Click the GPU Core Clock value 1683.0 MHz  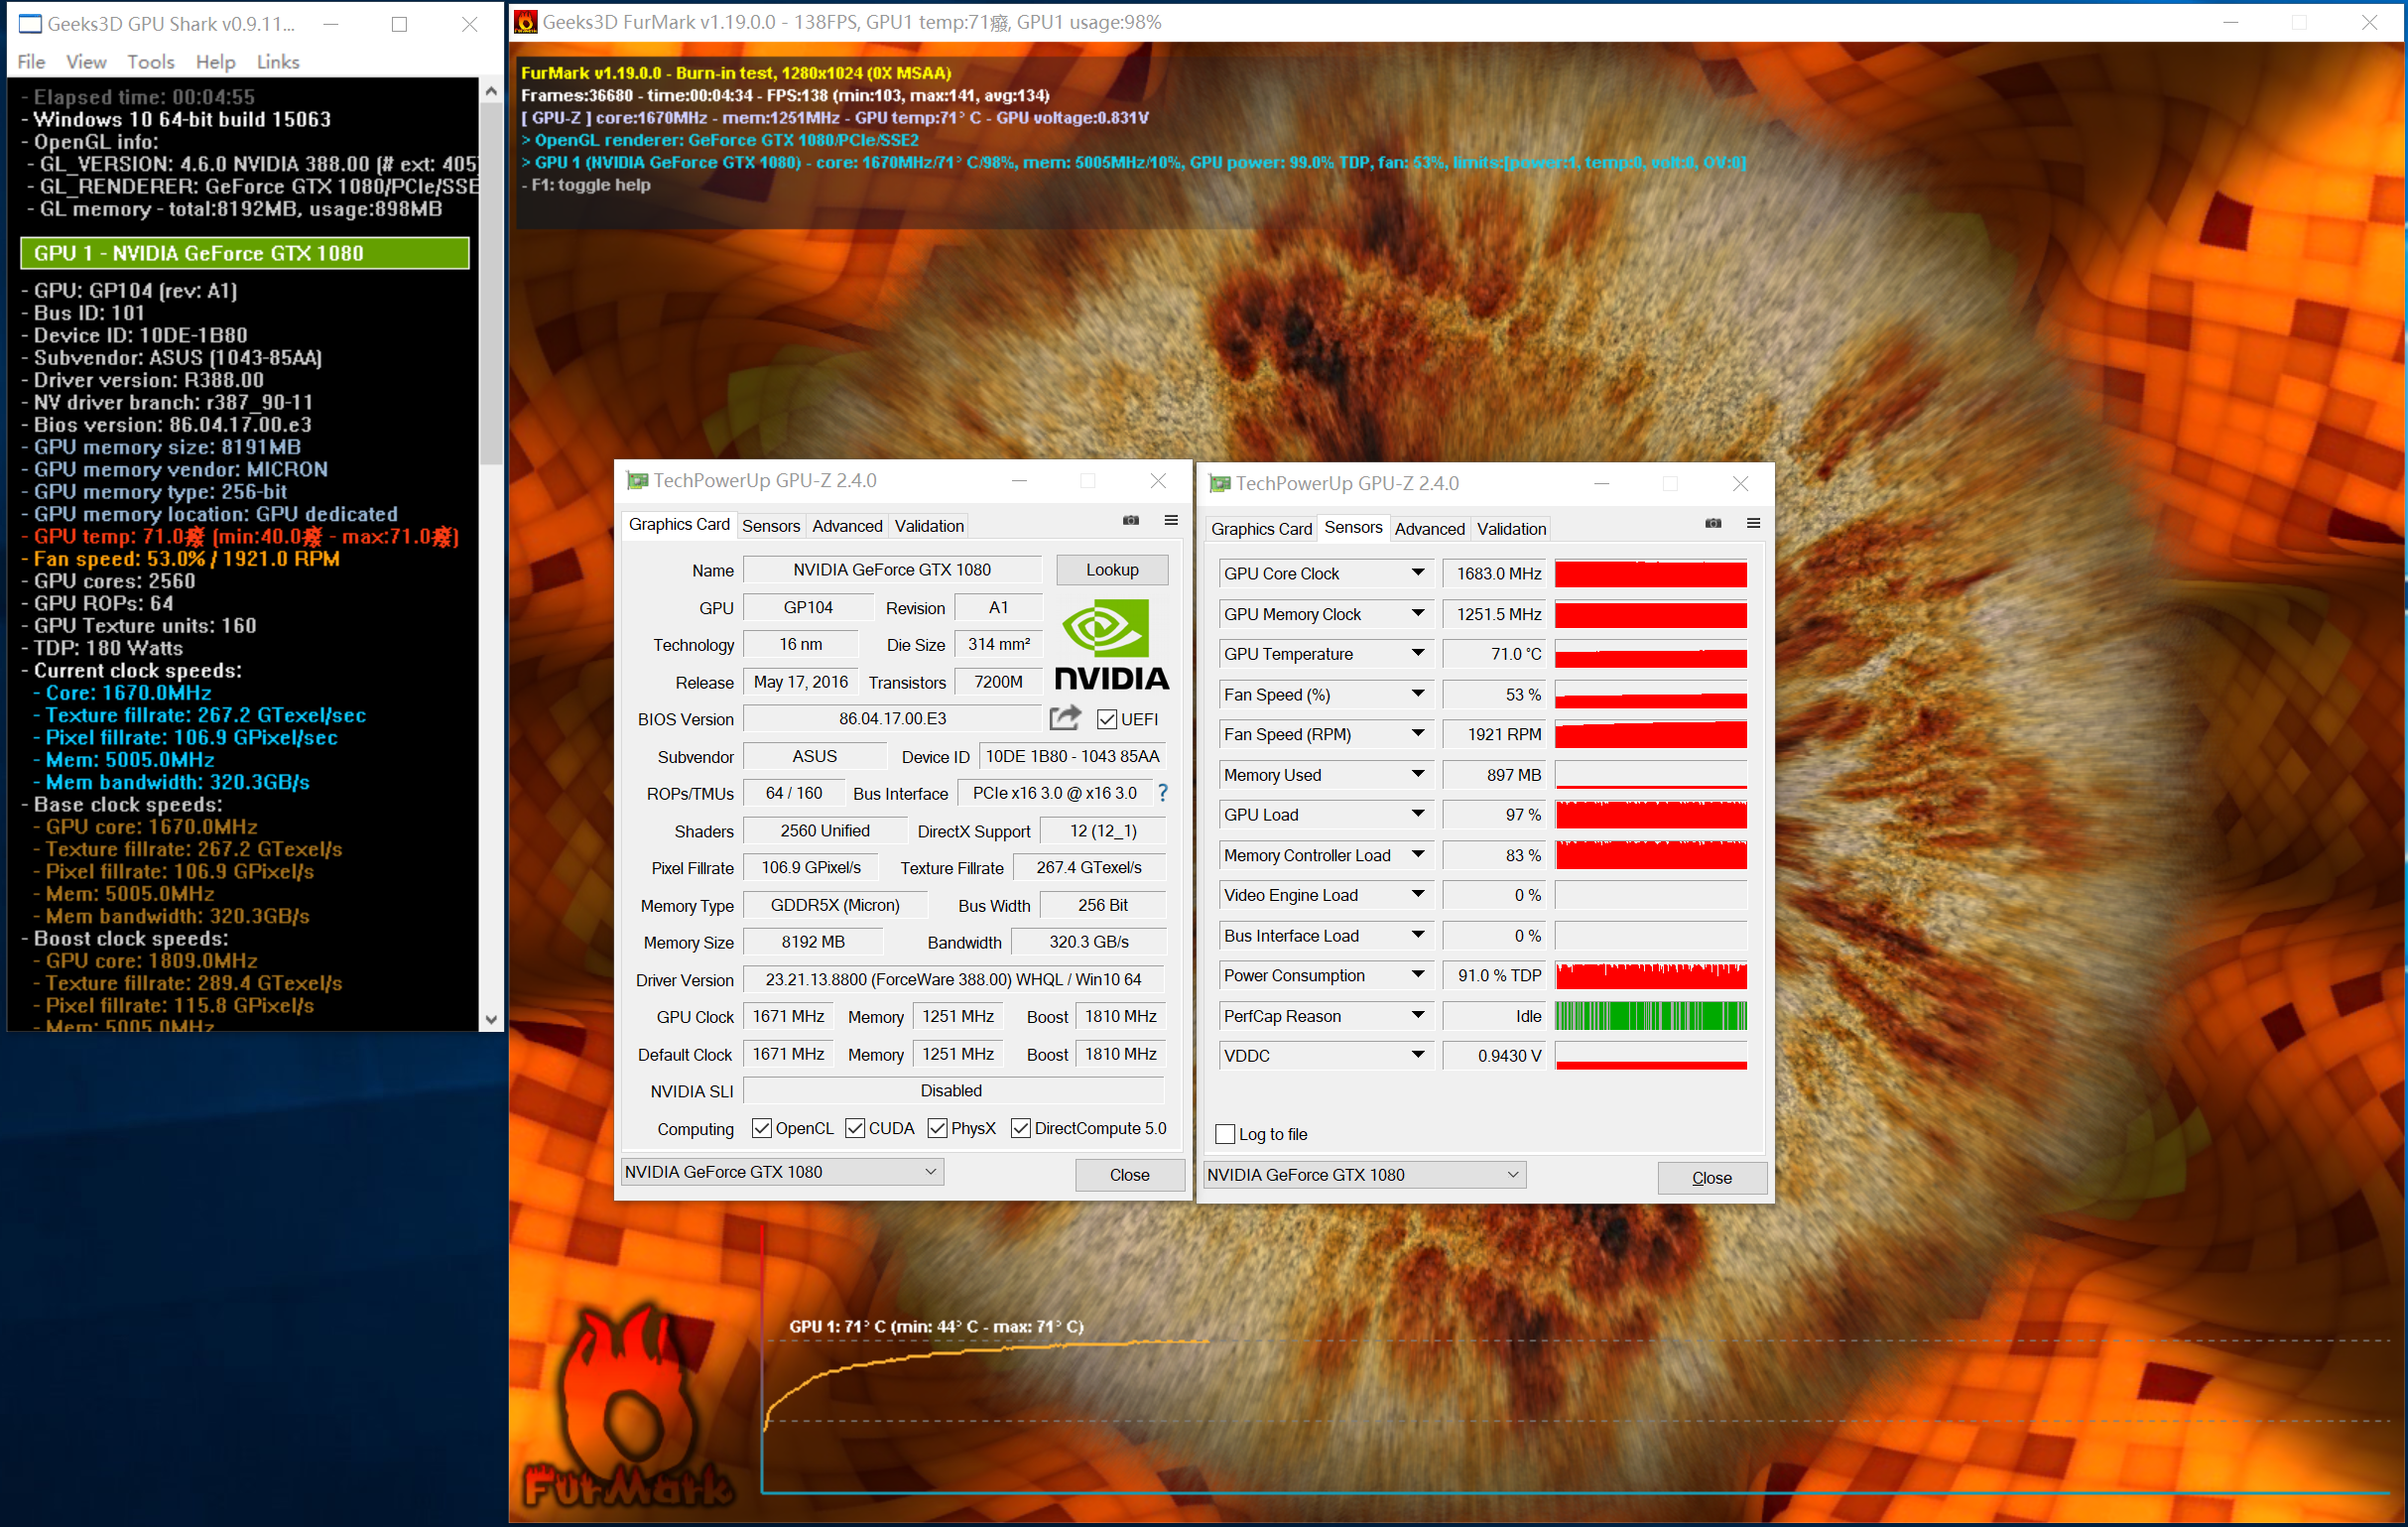pos(1494,573)
